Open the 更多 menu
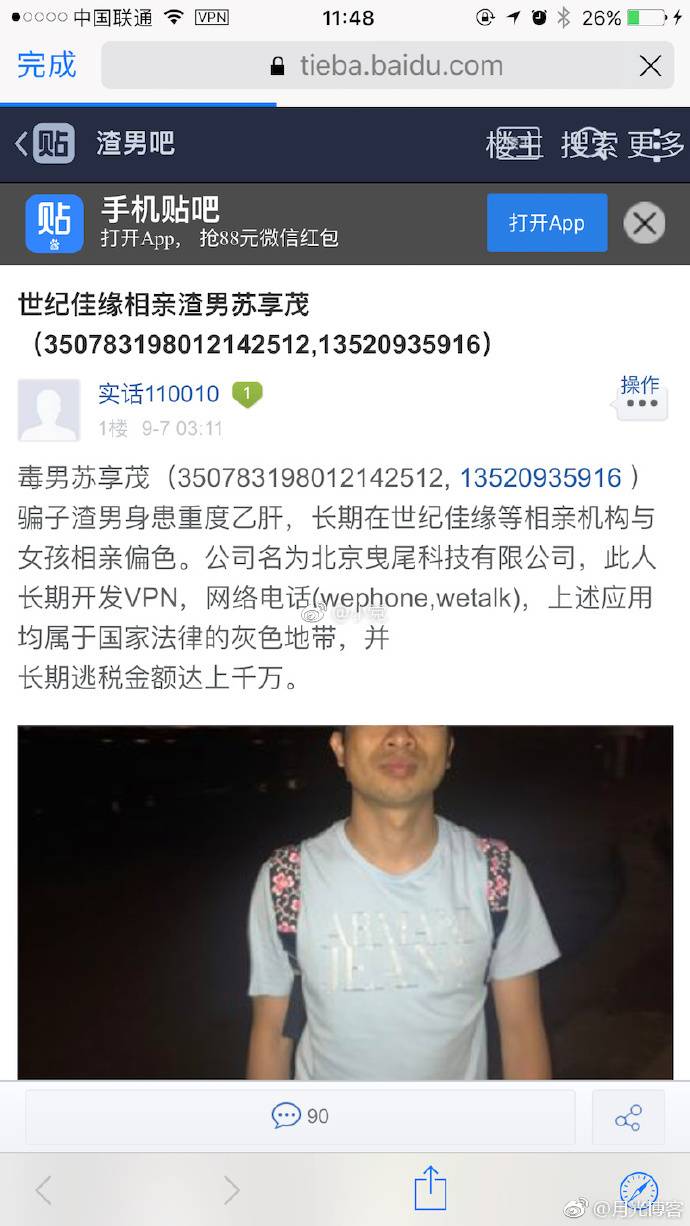Screen dimensions: 690x1226 tap(657, 144)
